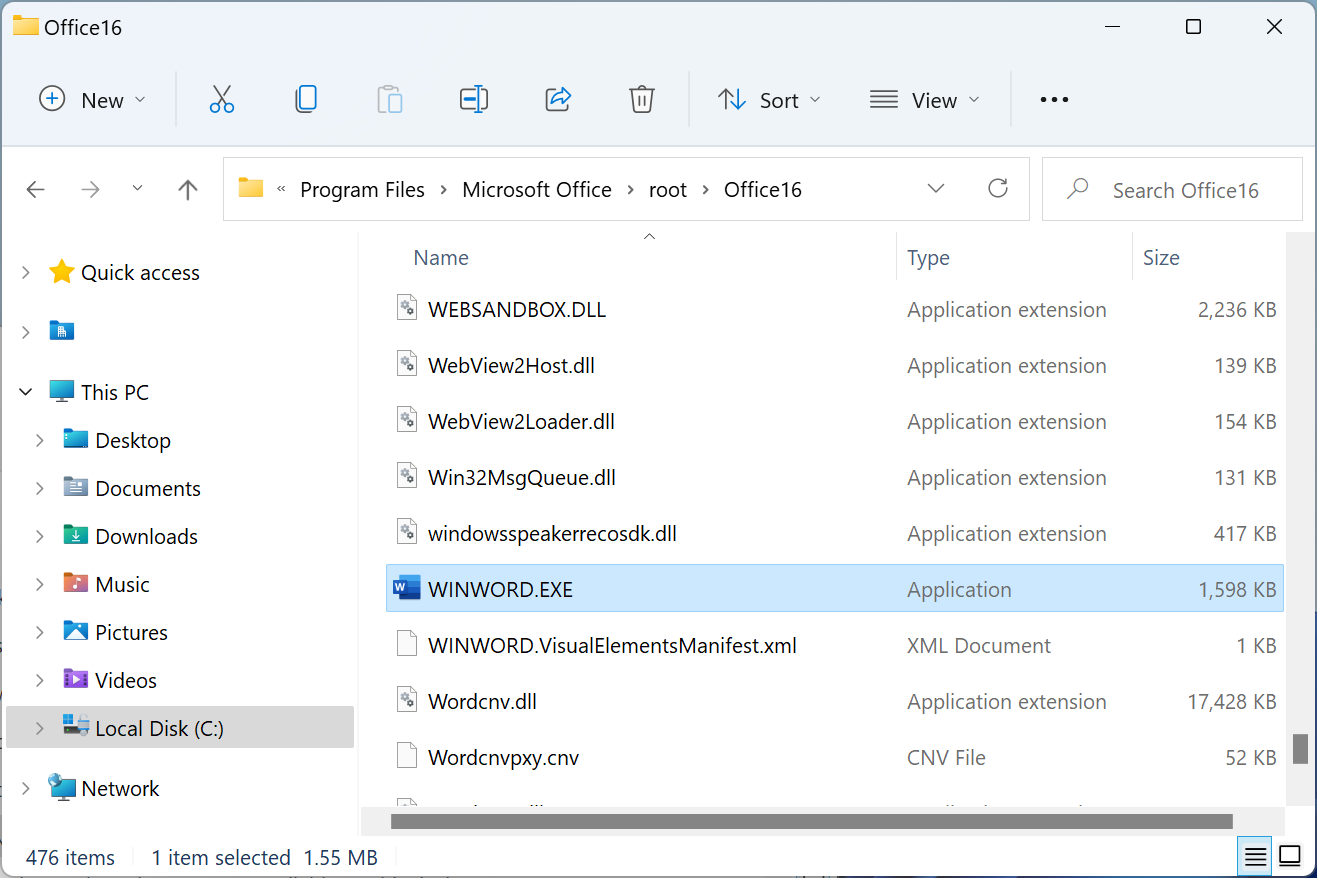The image size is (1317, 878).
Task: Click the WINWORD.EXE Word icon
Action: click(406, 589)
